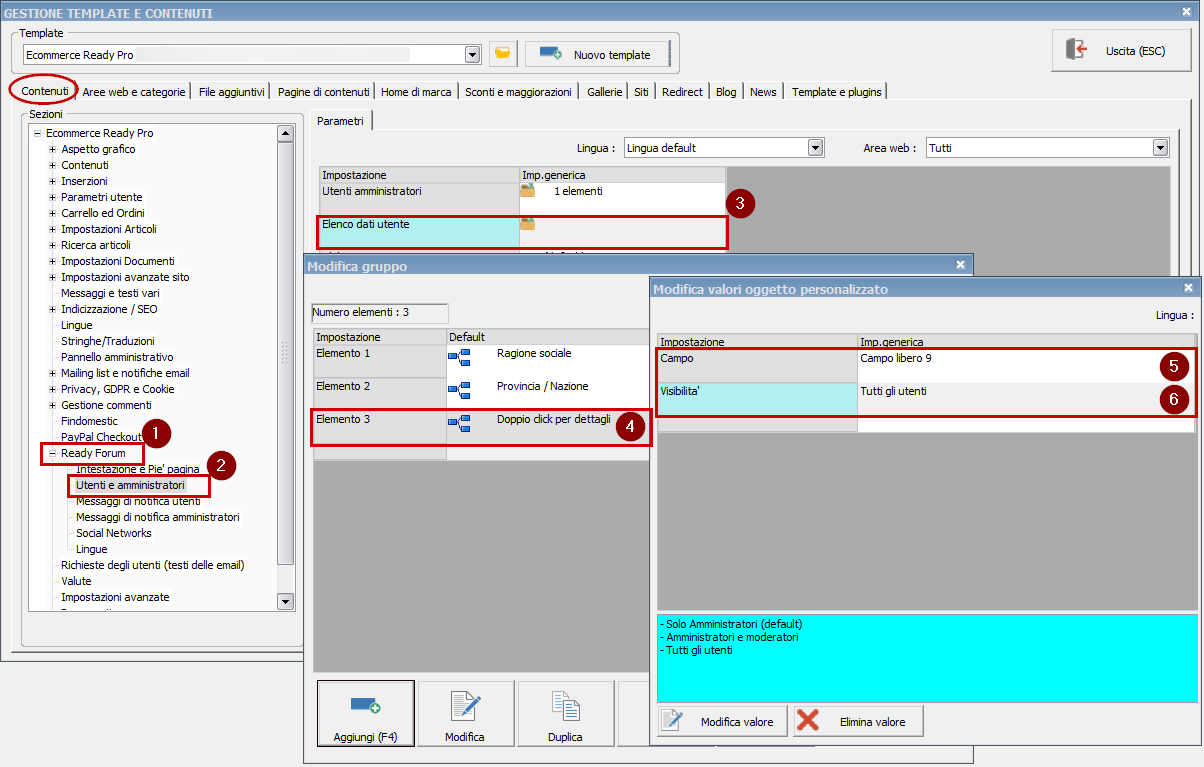Expand the Carrello ed Ordini node
This screenshot has height=767, width=1204.
(x=52, y=213)
